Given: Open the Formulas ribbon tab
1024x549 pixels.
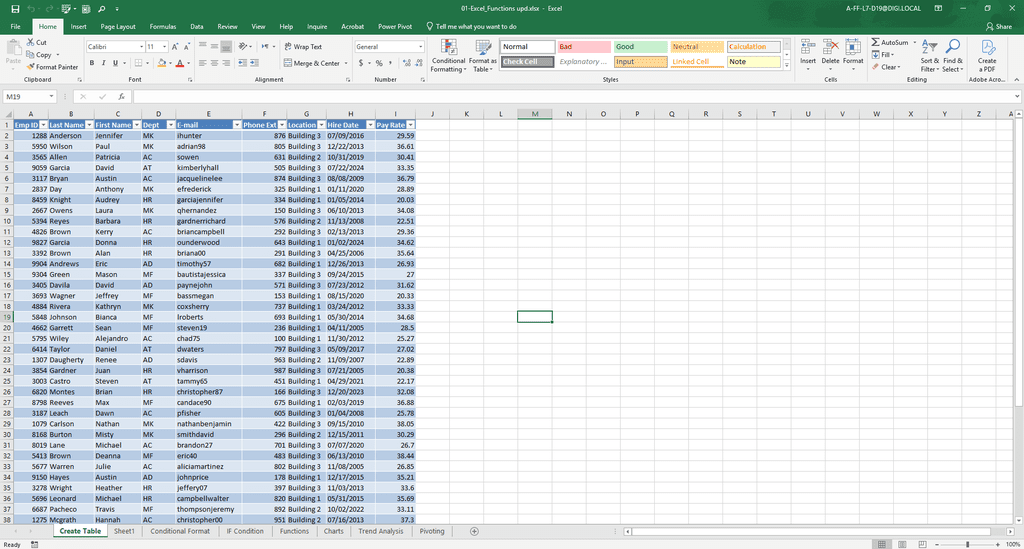Looking at the screenshot, I should [163, 27].
